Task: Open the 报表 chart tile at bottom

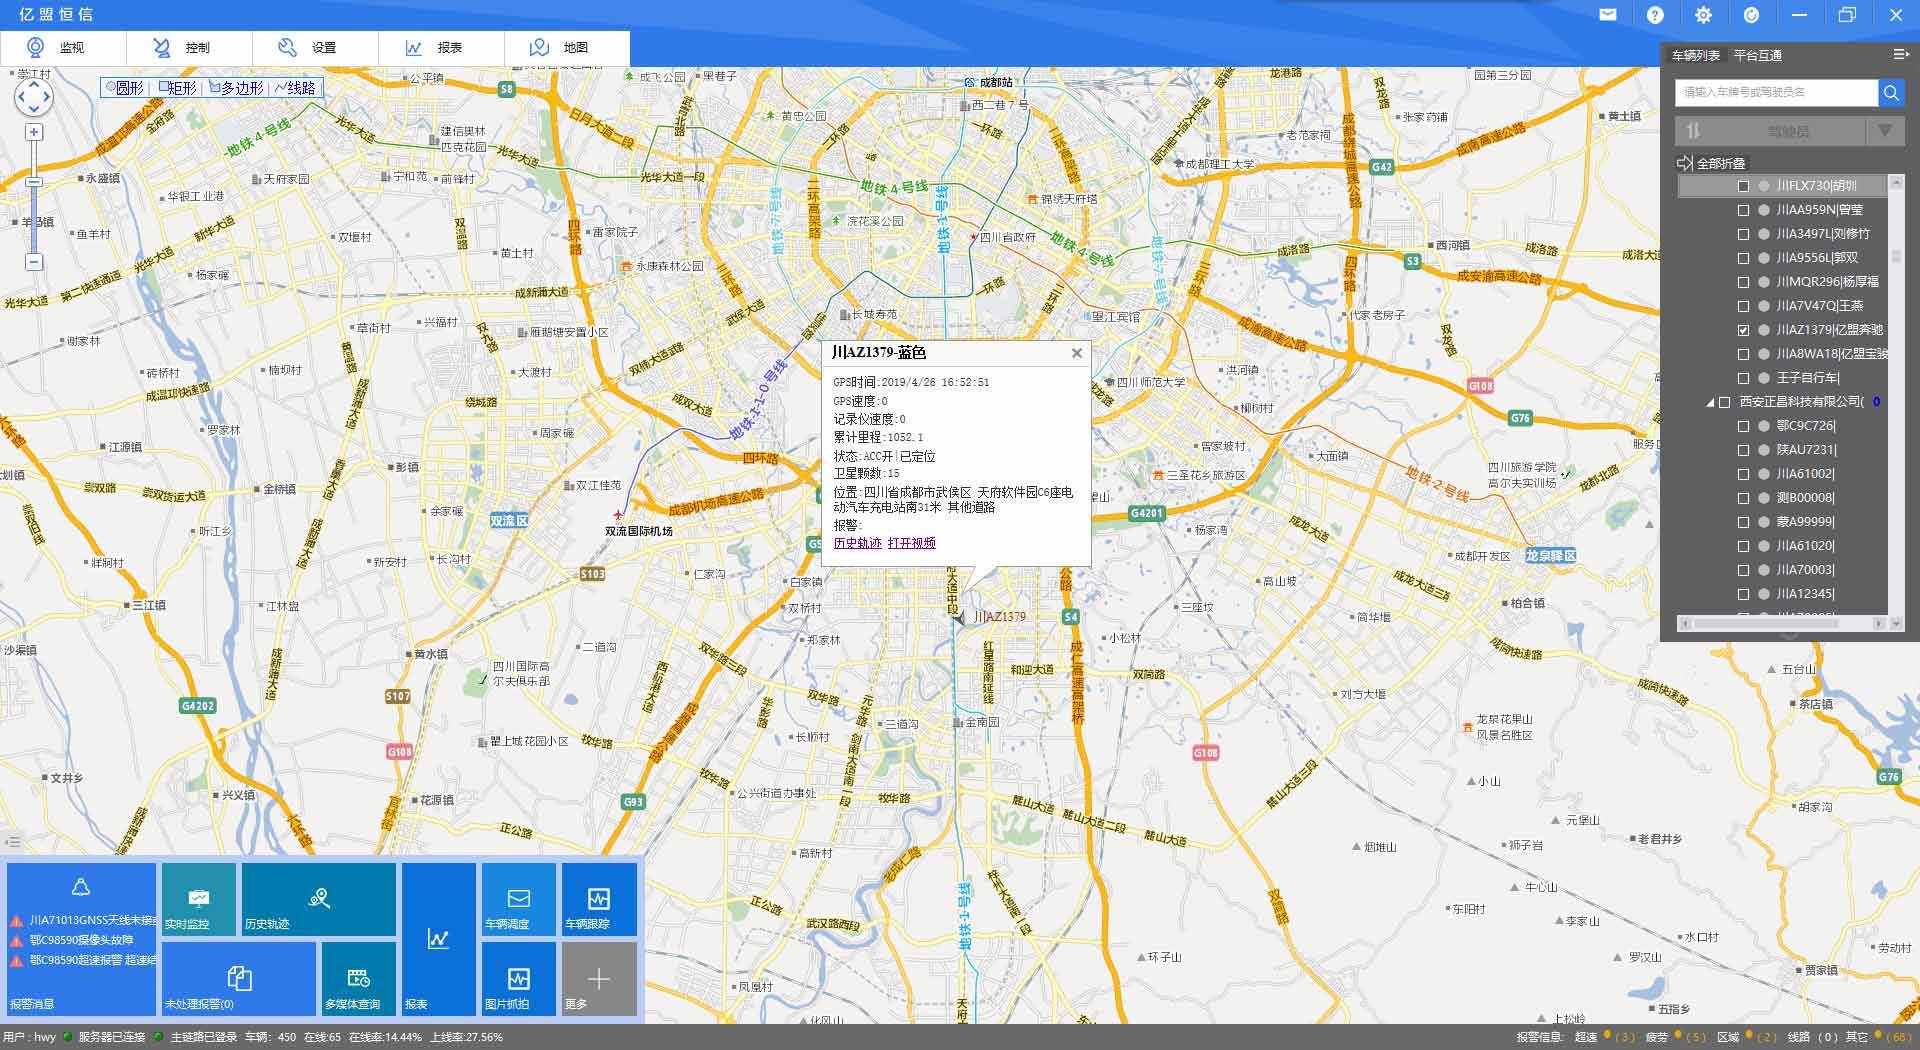Action: coord(439,940)
